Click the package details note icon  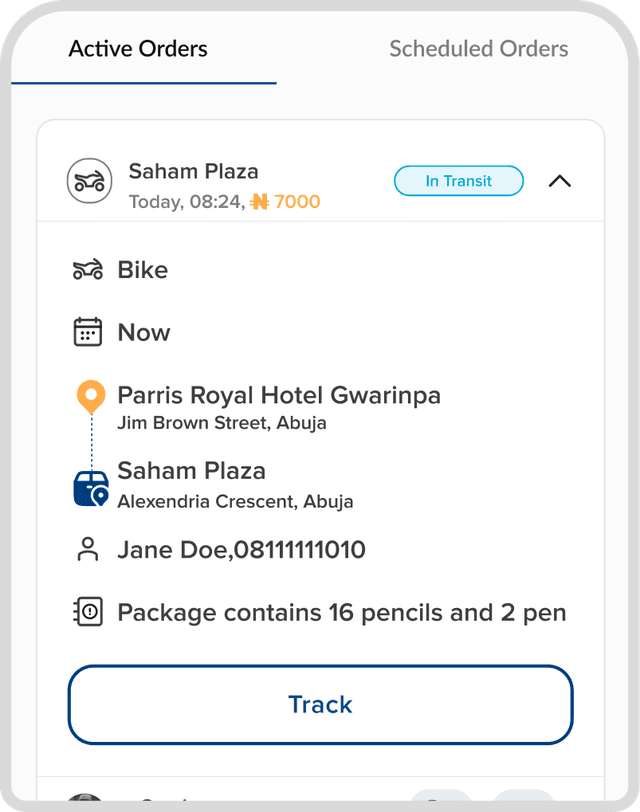coord(88,611)
